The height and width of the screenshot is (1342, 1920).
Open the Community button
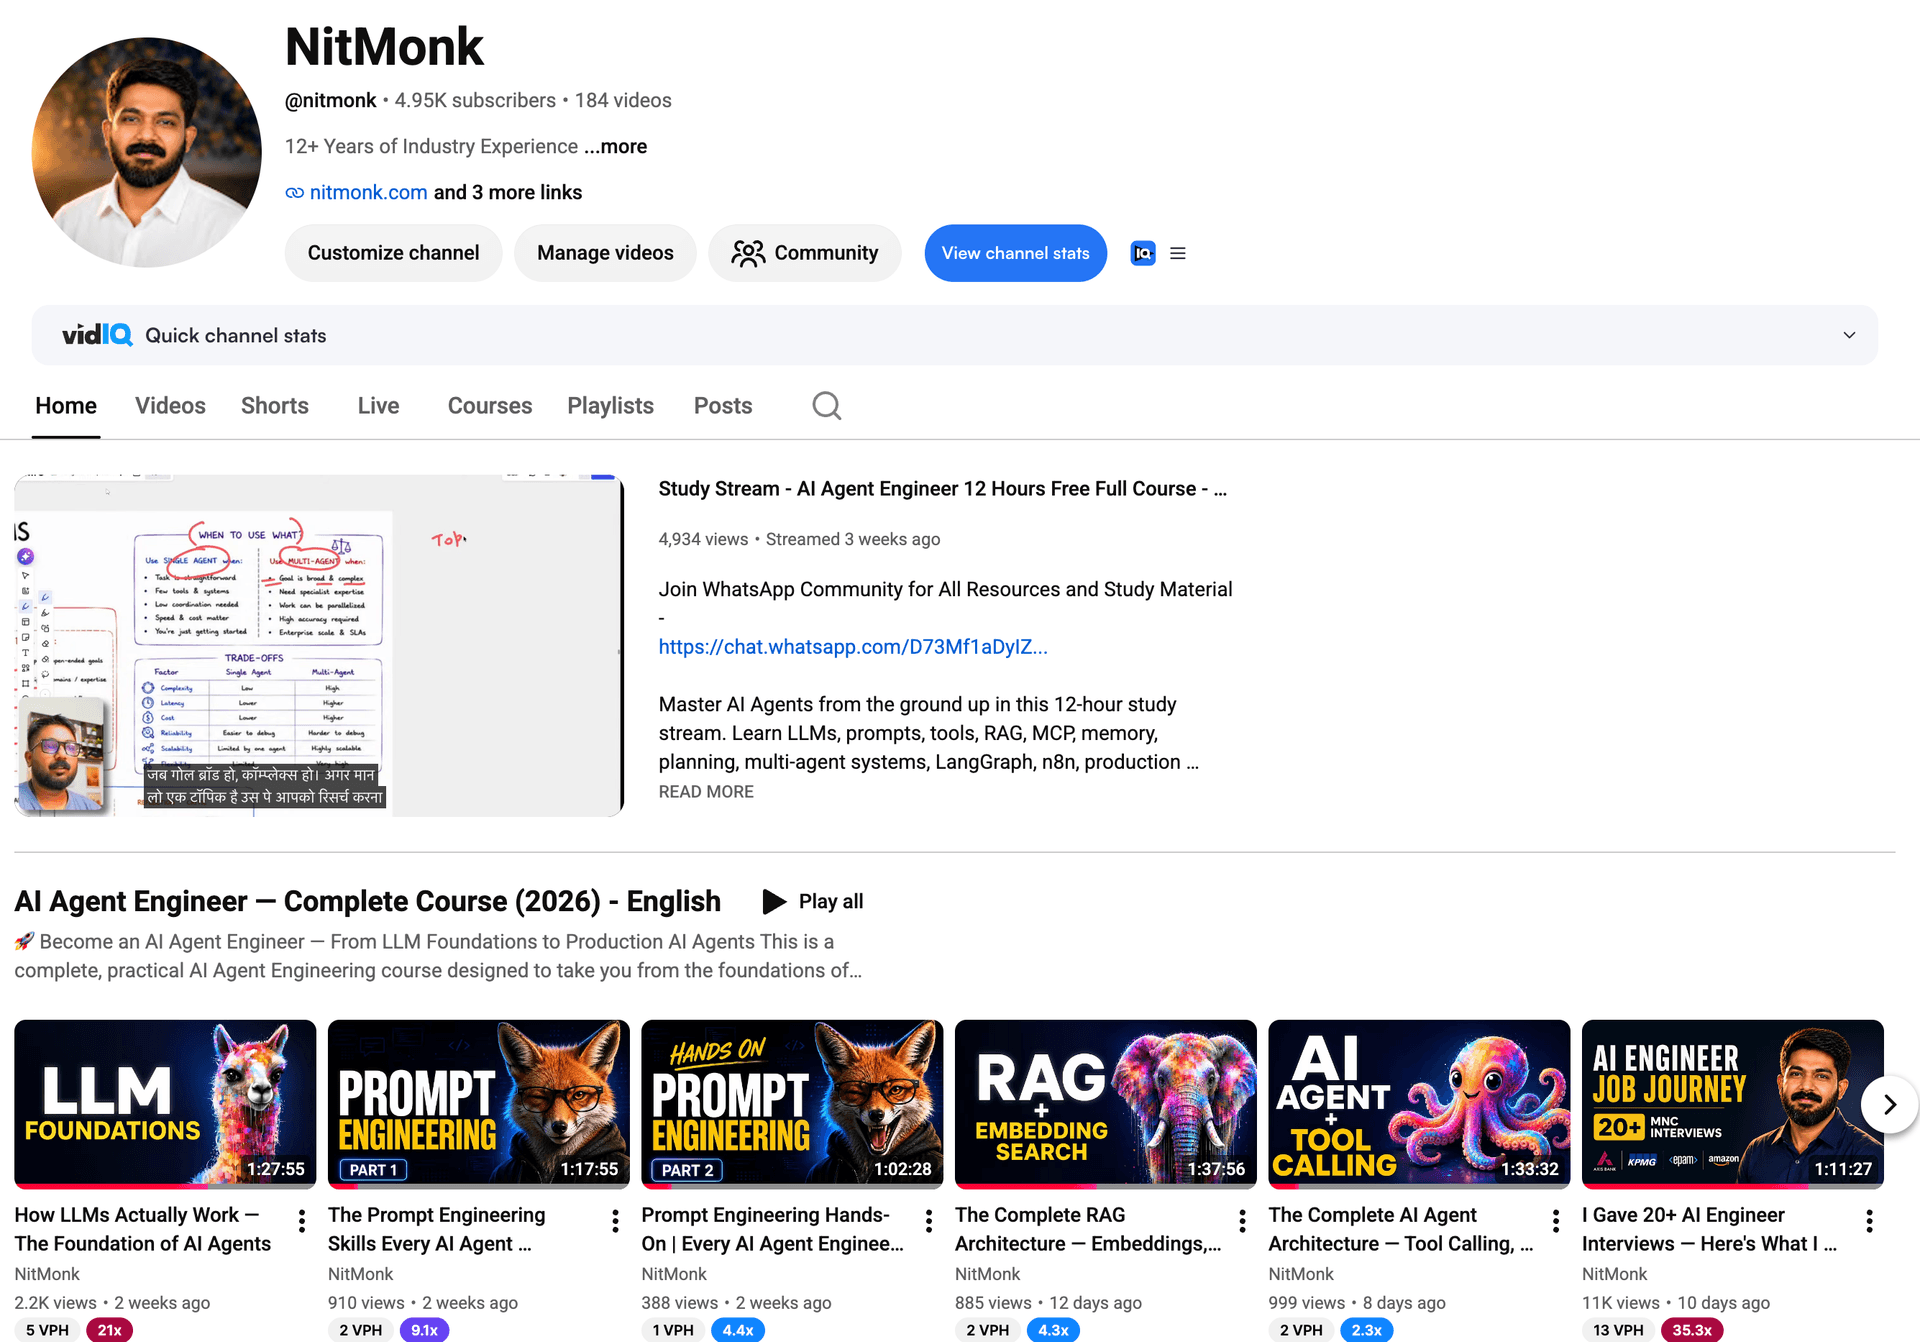(805, 253)
